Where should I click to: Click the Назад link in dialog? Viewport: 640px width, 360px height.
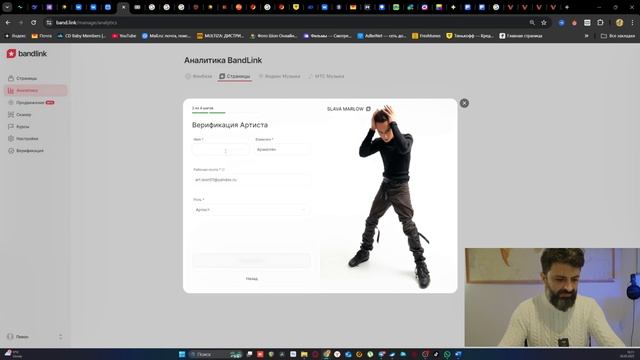point(252,279)
